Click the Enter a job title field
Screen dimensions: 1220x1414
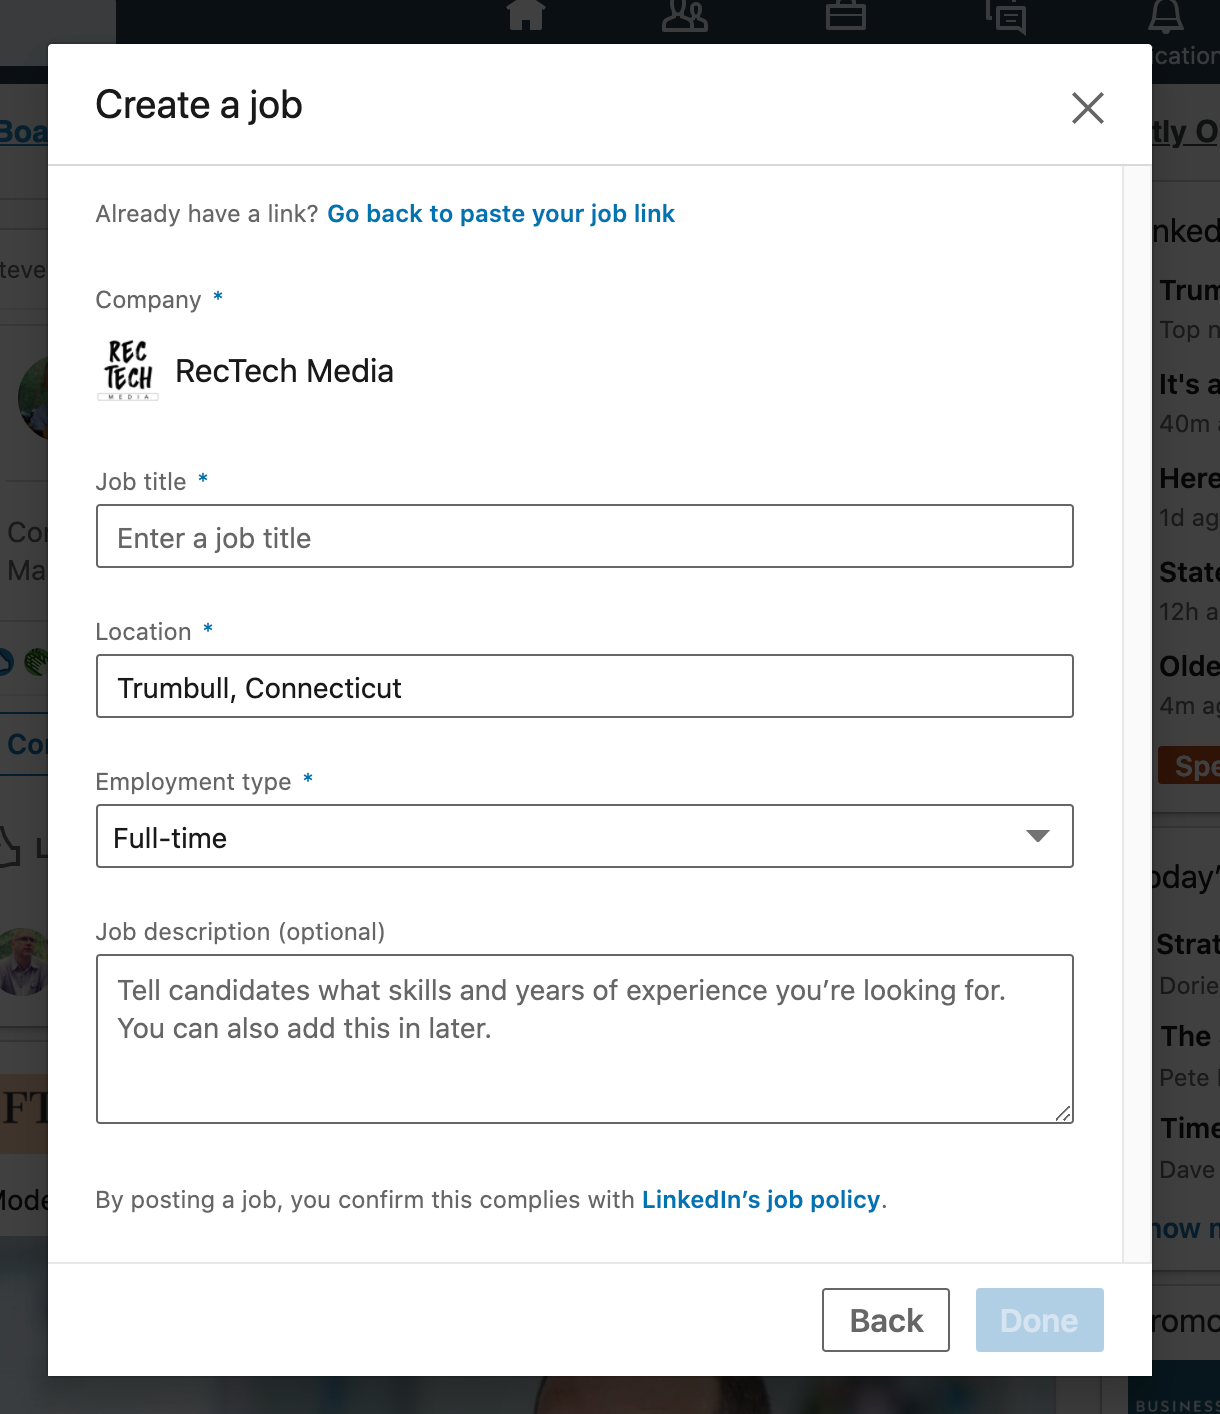[x=585, y=537]
